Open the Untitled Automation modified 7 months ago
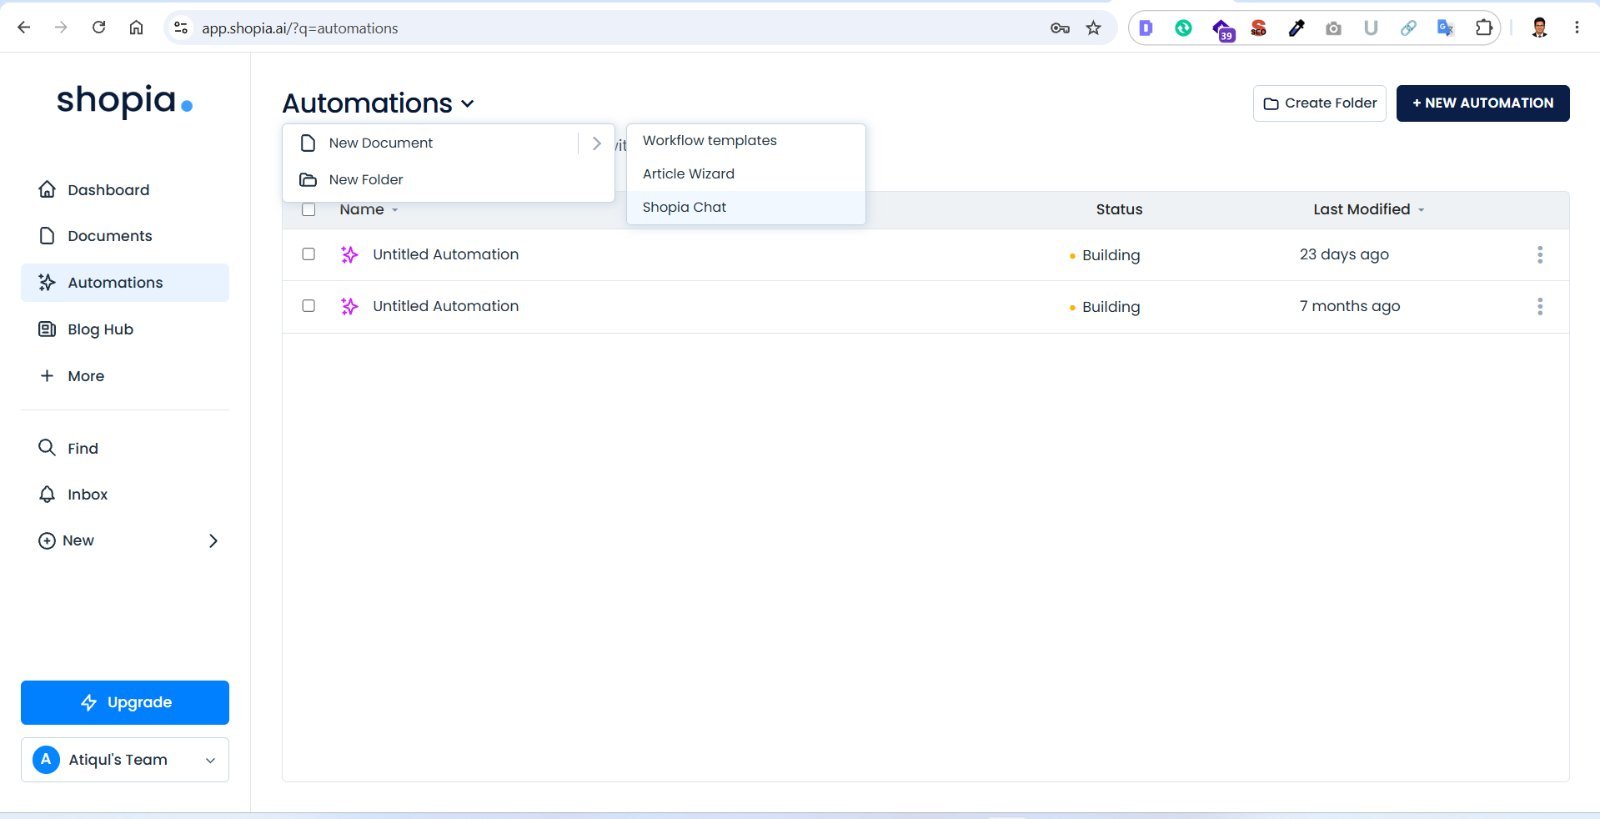 [x=446, y=306]
